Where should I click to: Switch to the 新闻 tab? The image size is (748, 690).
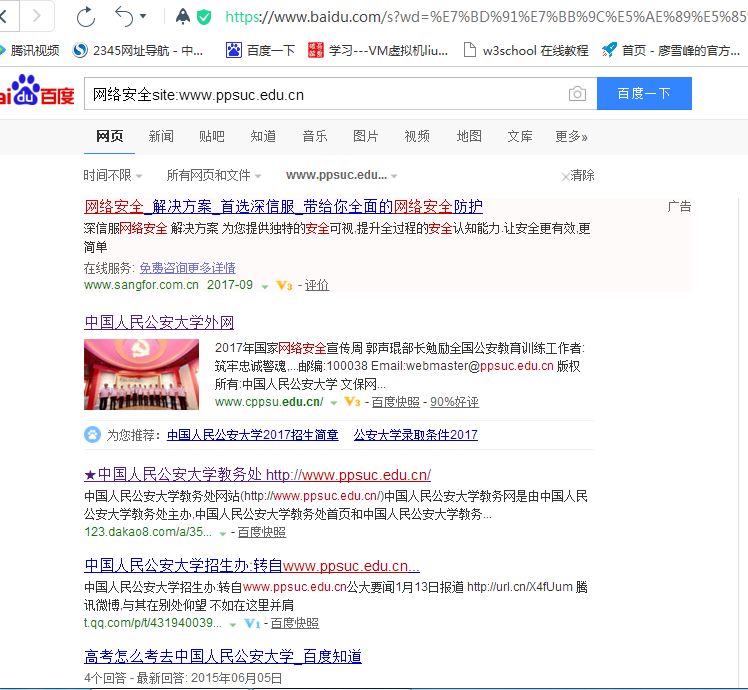point(161,136)
